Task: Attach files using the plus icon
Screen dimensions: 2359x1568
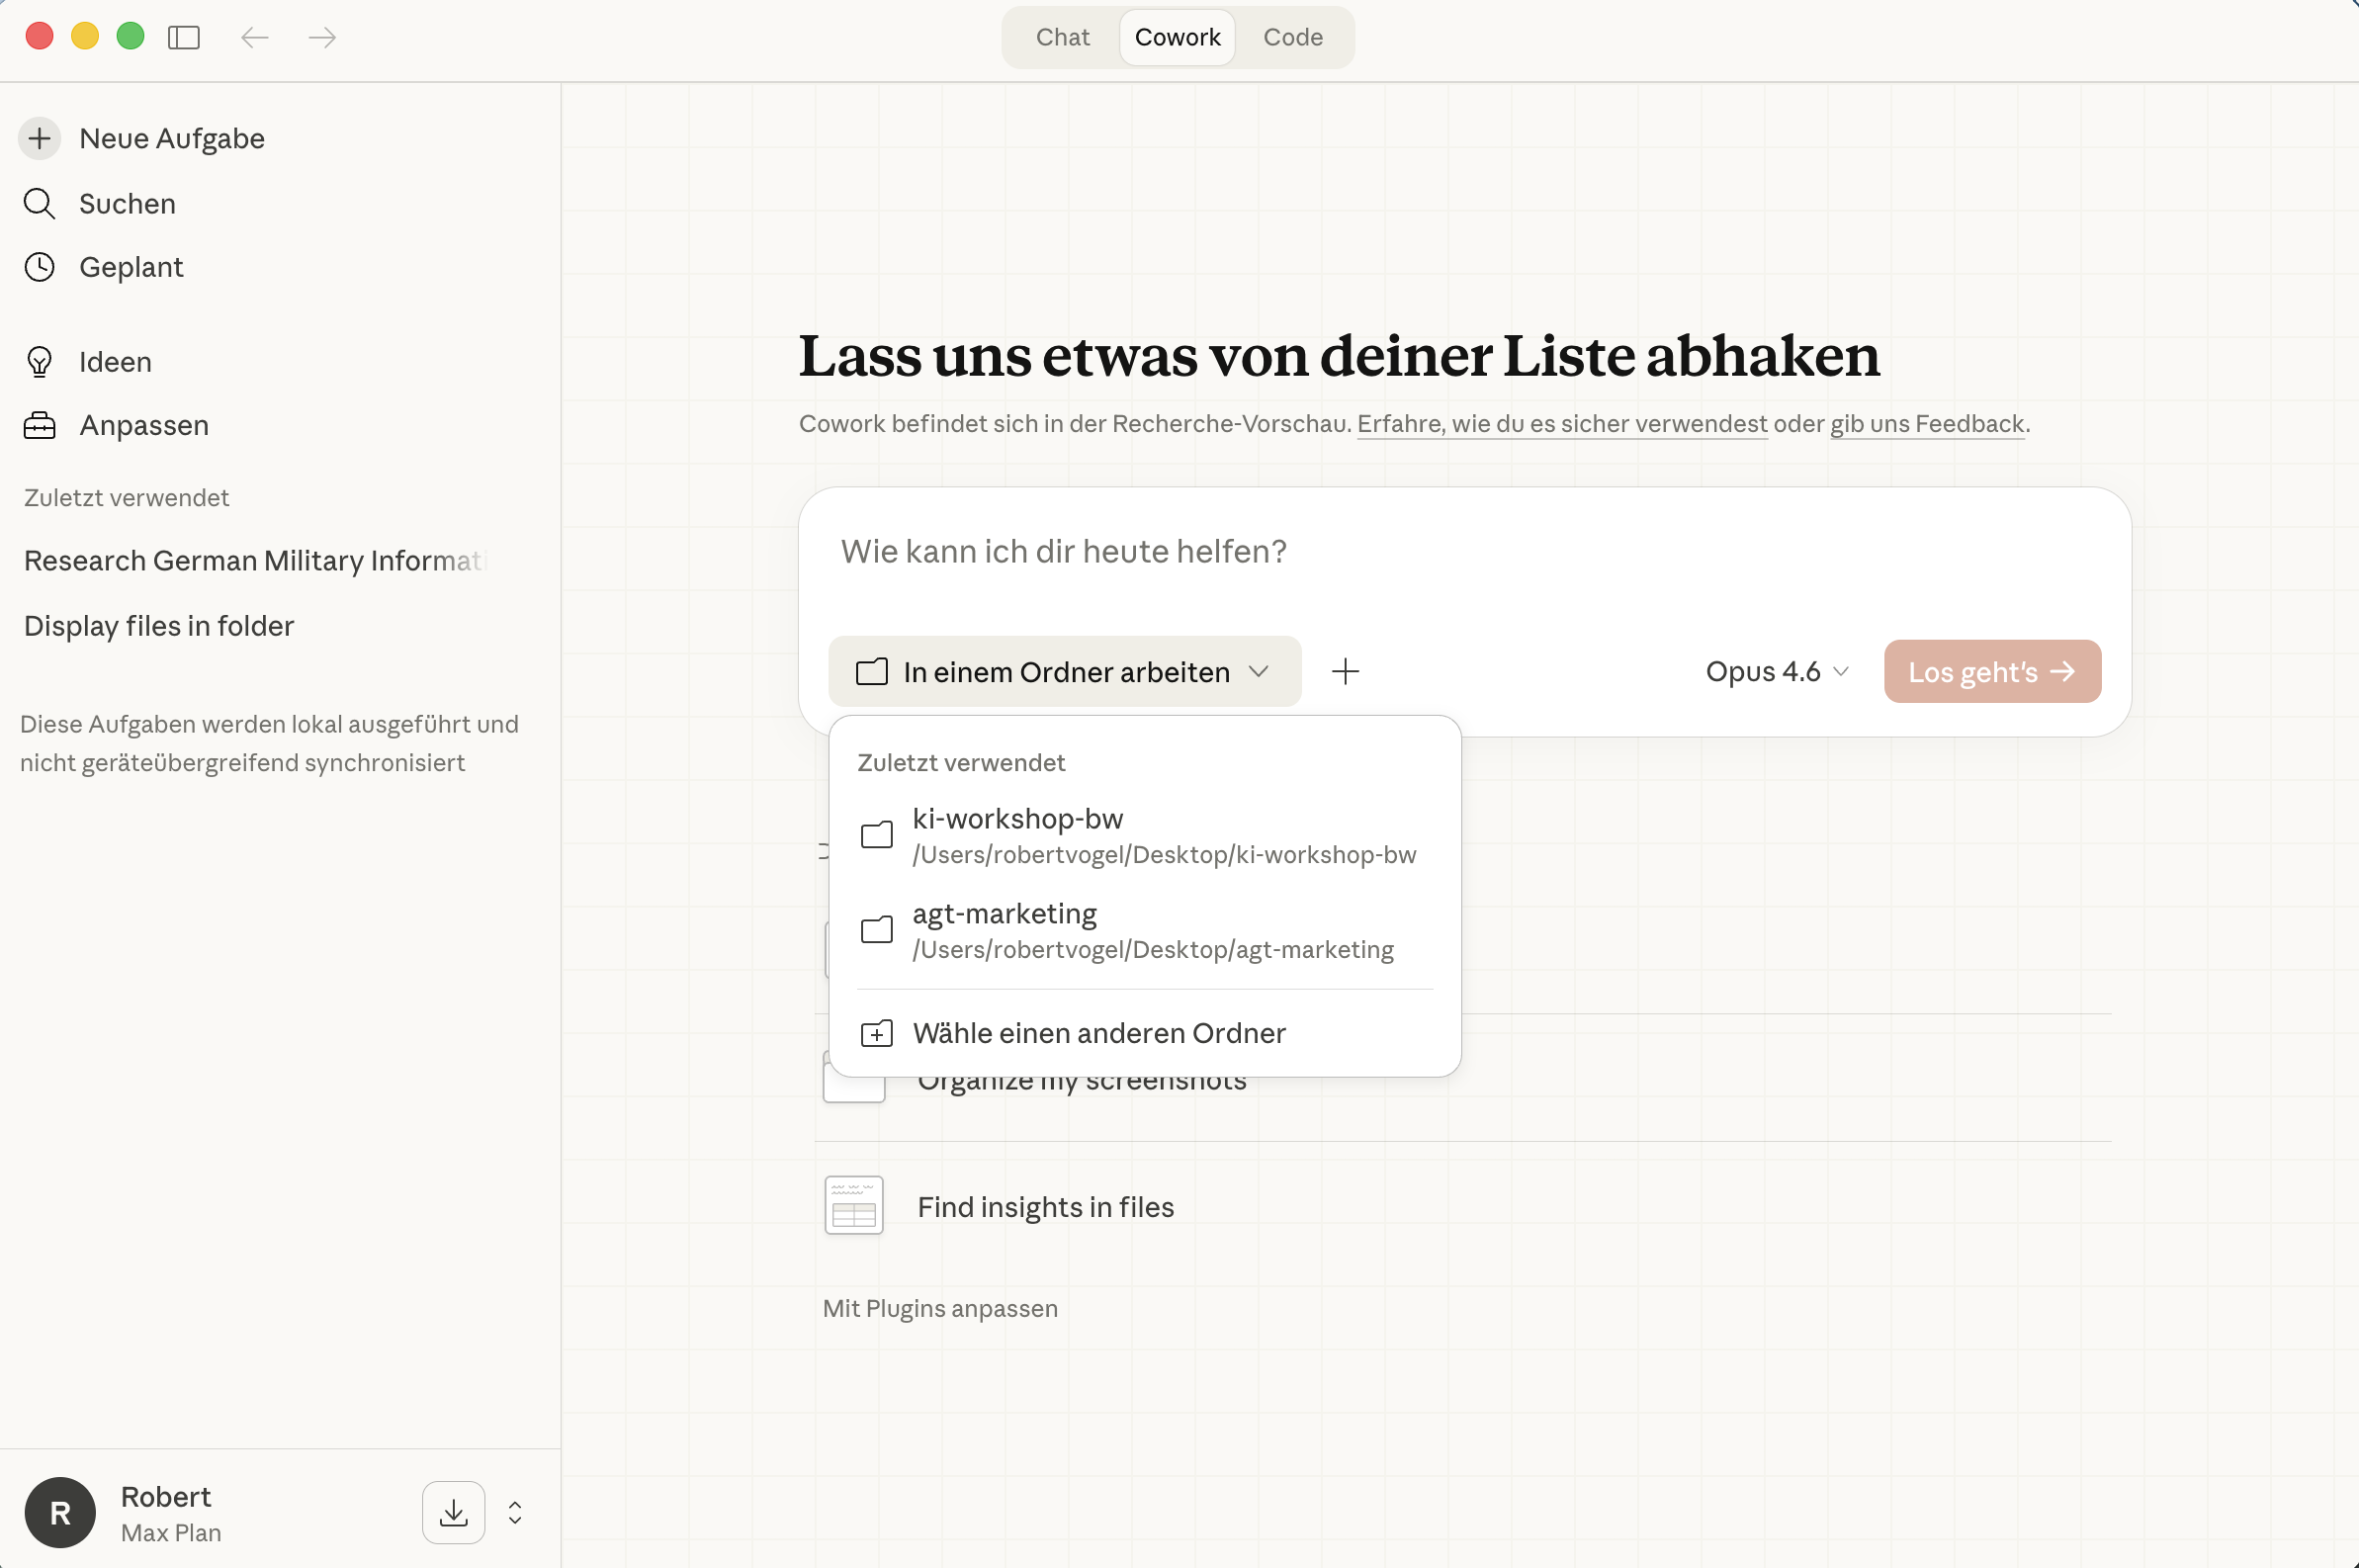Action: 1345,671
